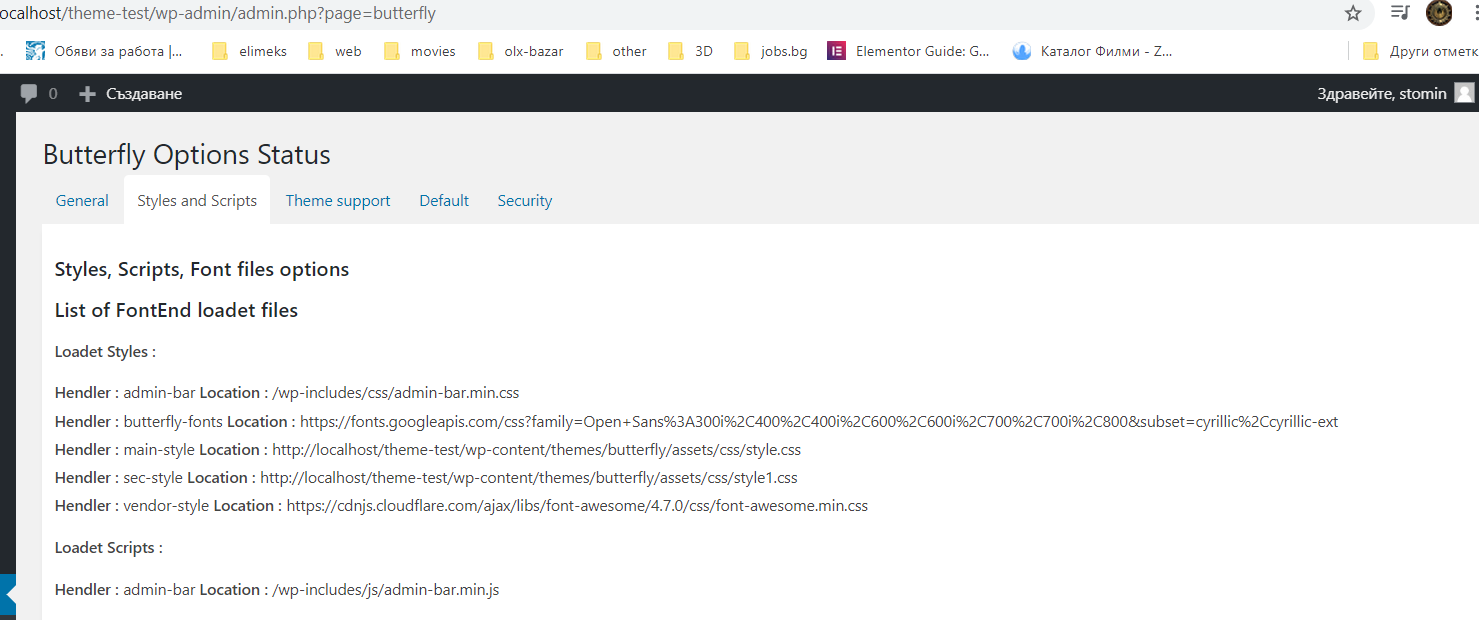Open the media control playlist icon

1400,13
